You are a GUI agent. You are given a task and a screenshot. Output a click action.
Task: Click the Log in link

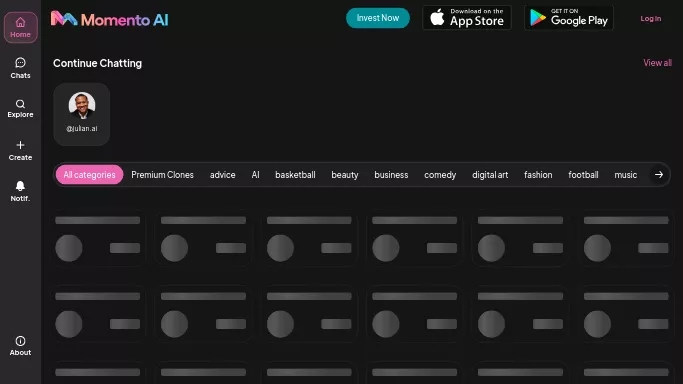point(651,18)
